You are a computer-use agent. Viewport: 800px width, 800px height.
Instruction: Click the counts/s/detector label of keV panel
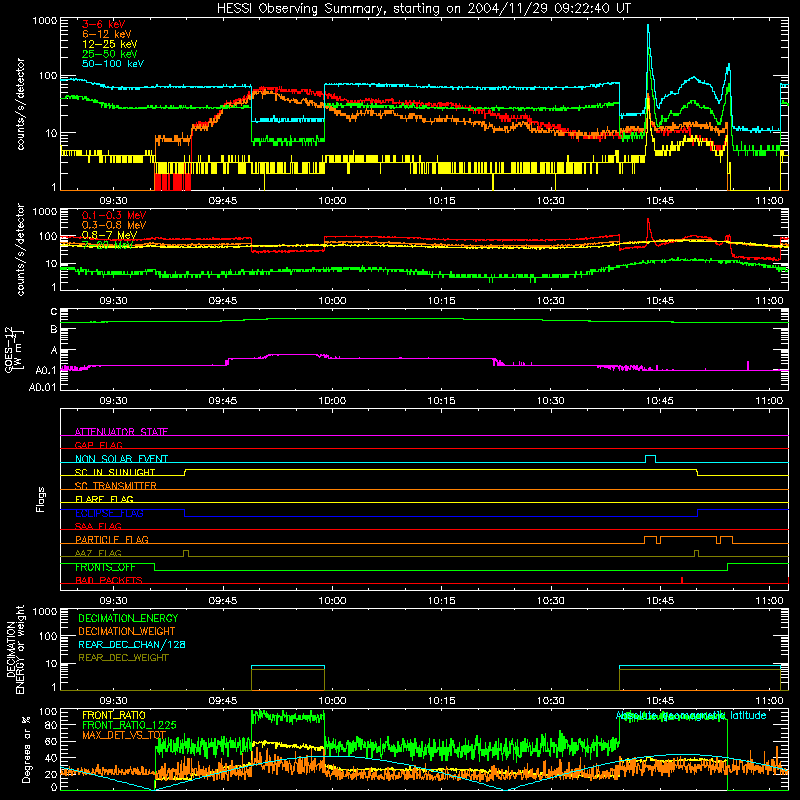click(20, 104)
